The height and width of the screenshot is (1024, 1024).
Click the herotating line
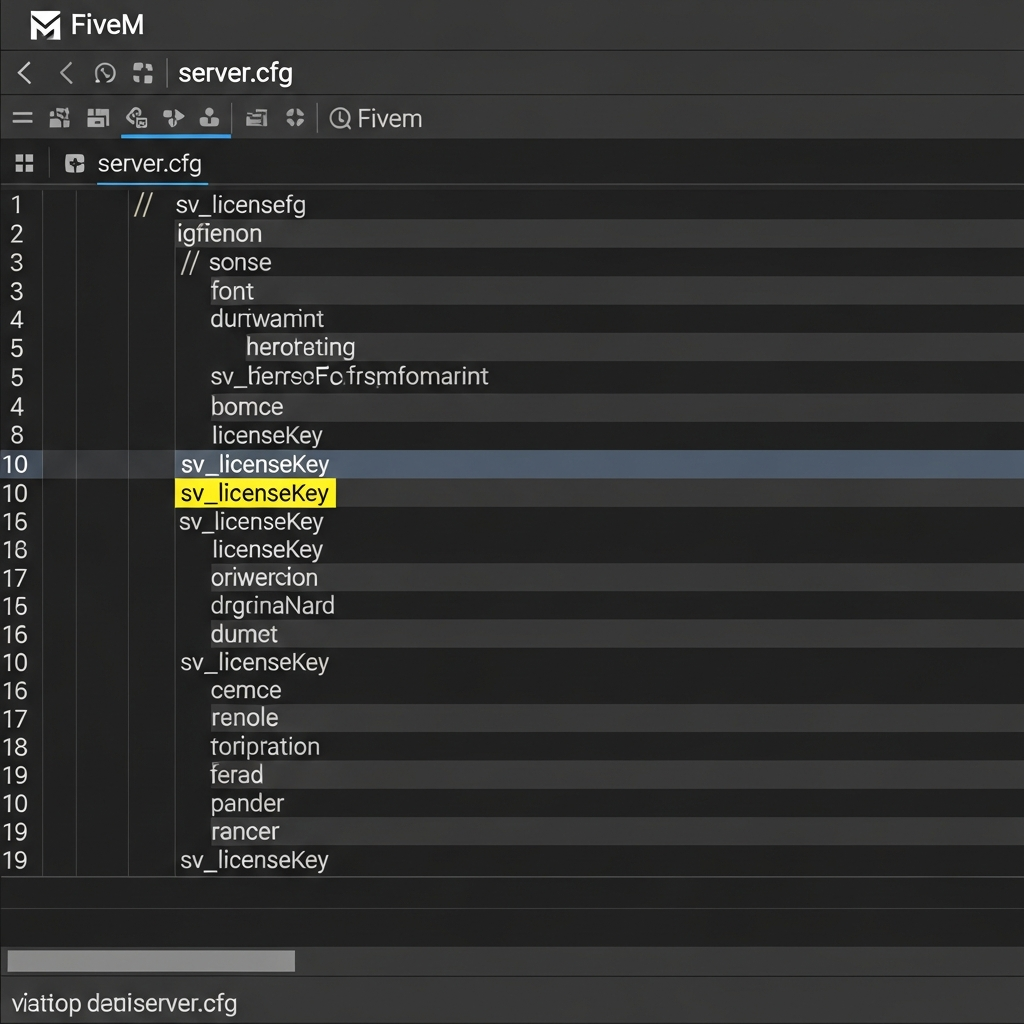[300, 347]
